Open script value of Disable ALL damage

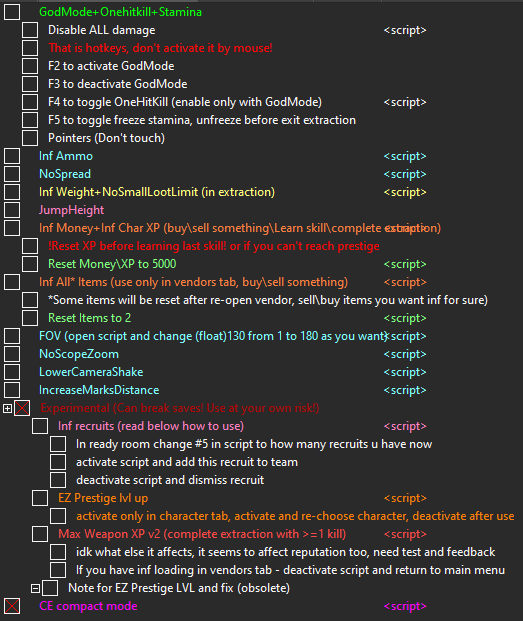[x=405, y=30]
